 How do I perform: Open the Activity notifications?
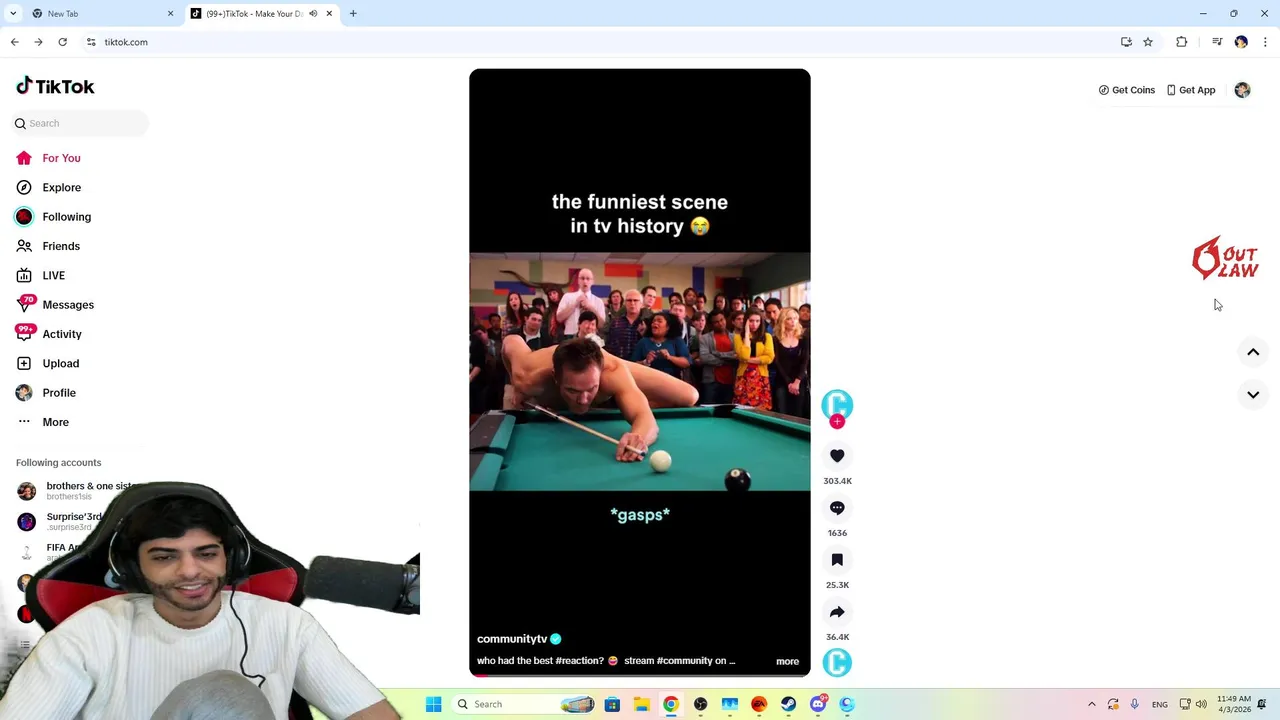click(x=49, y=334)
